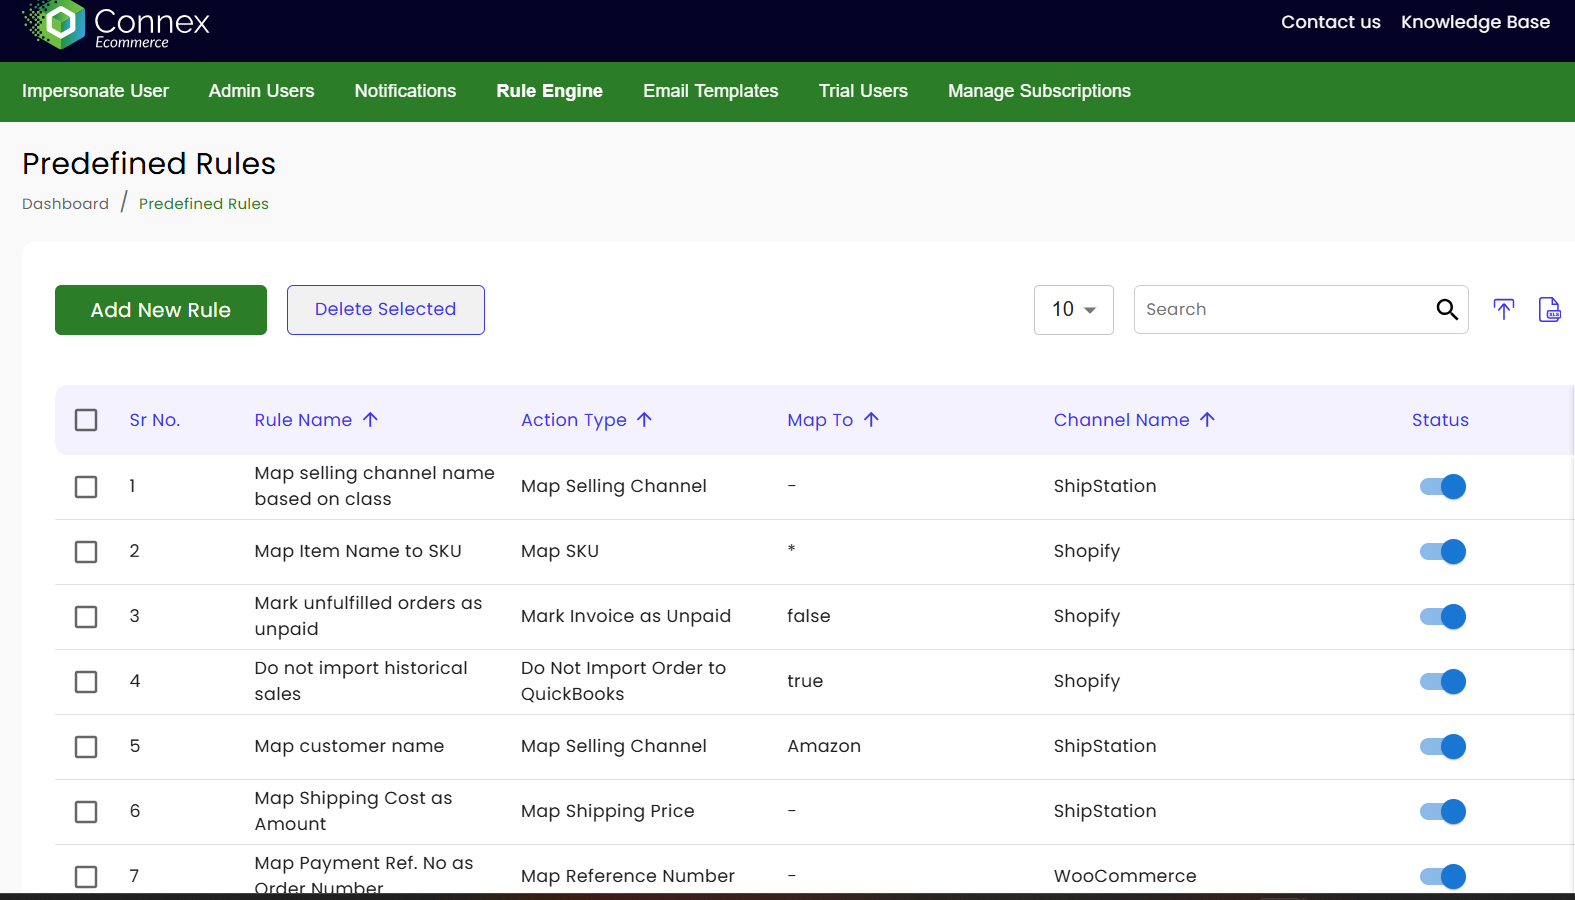Image resolution: width=1575 pixels, height=900 pixels.
Task: Click 'Do Not Import Order to QuickBooks'
Action: click(623, 681)
